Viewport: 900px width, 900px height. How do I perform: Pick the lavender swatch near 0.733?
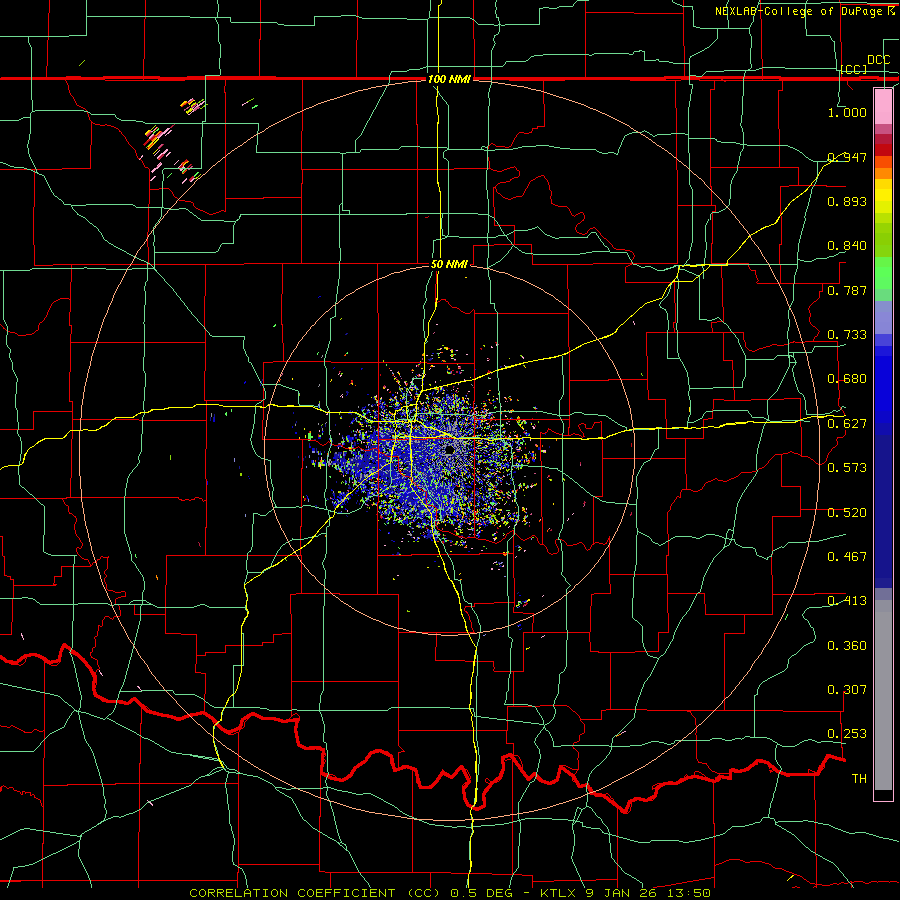point(883,317)
